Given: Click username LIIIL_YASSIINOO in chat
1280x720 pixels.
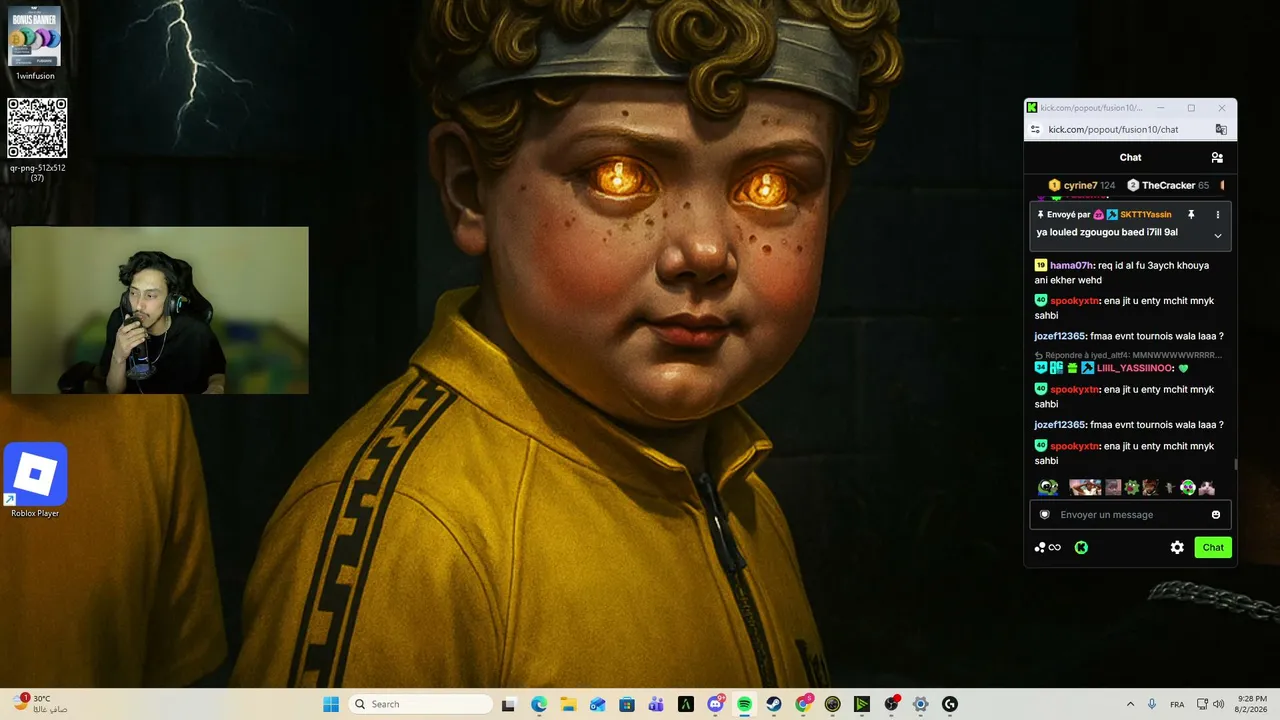Looking at the screenshot, I should pyautogui.click(x=1135, y=368).
